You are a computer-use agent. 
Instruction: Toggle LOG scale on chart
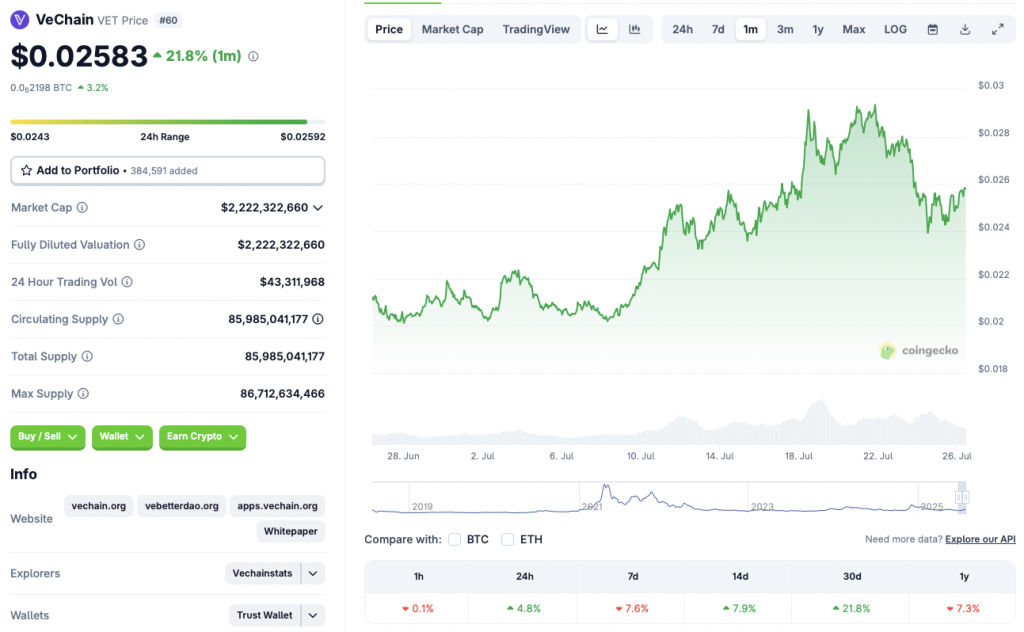[x=895, y=29]
